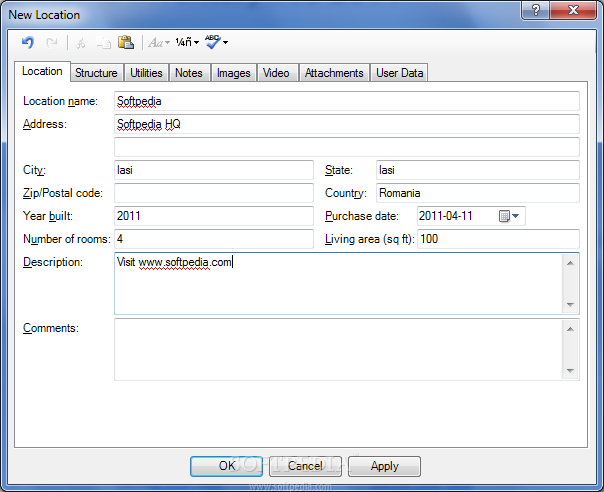This screenshot has width=604, height=492.
Task: Click the Redo toolbar icon
Action: coord(52,42)
